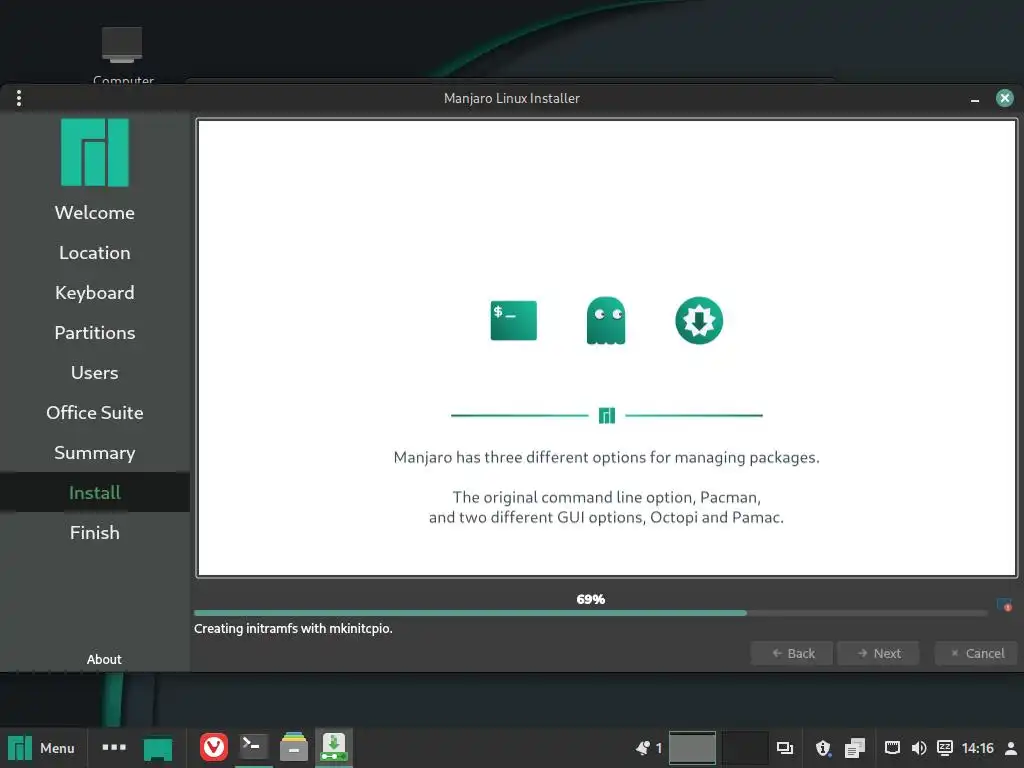
Task: Show the desktop using green taskbar icon
Action: click(157, 748)
